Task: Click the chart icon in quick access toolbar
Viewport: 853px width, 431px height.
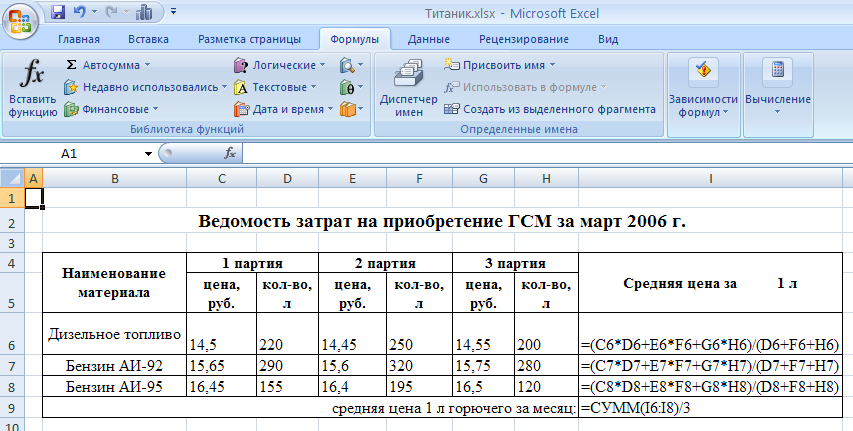Action: [x=144, y=12]
